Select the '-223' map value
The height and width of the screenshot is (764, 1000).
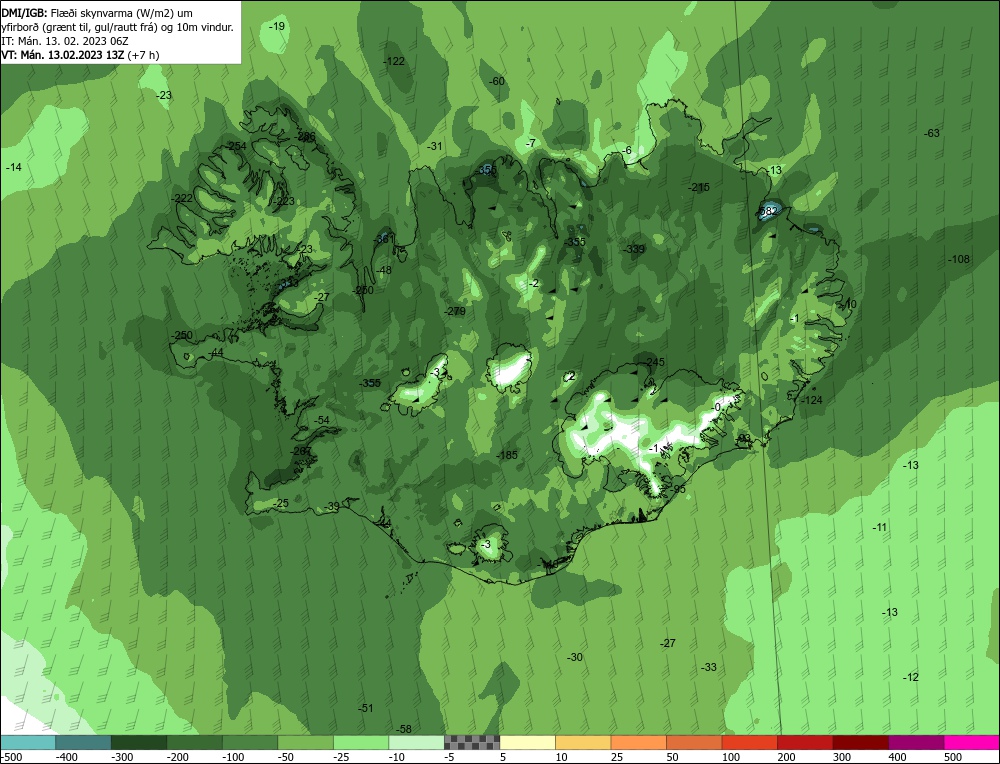click(284, 201)
